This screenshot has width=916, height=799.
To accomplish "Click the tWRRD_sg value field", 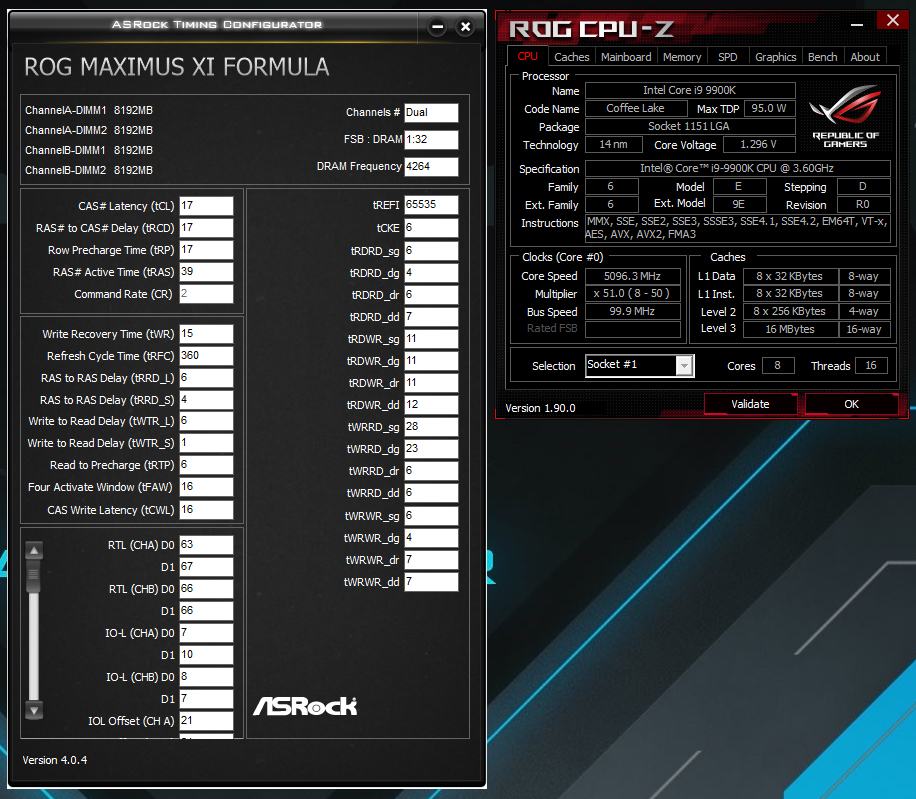I will click(x=431, y=427).
